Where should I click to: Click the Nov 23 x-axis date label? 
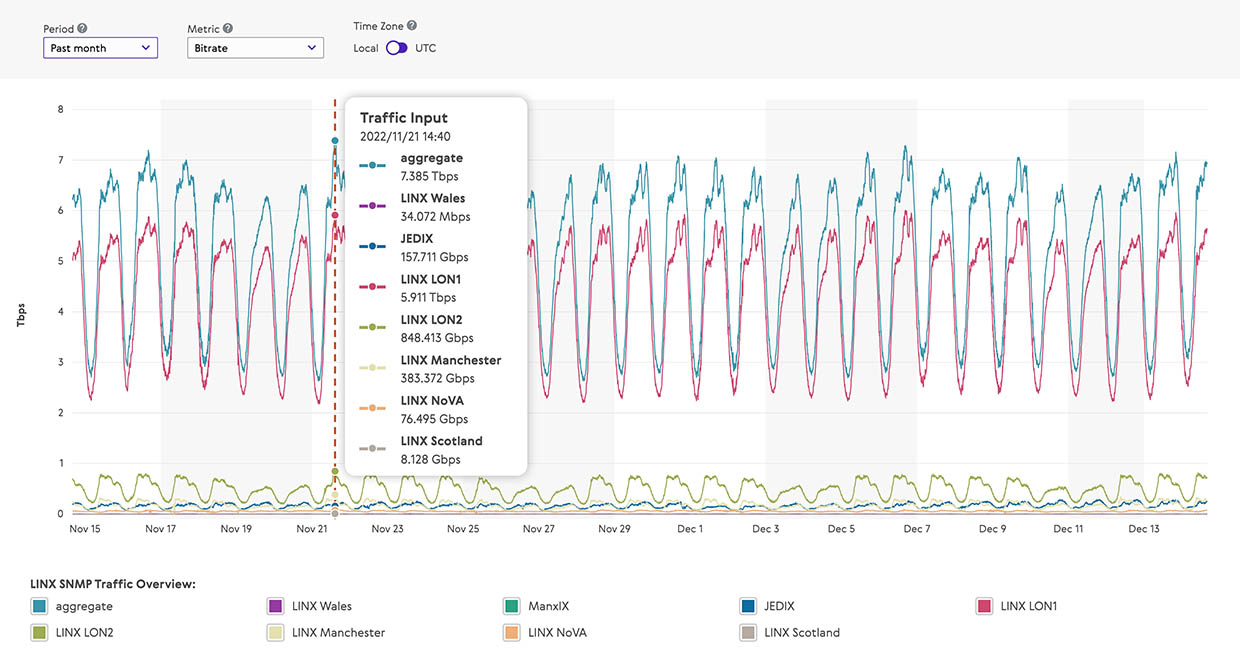tap(388, 529)
